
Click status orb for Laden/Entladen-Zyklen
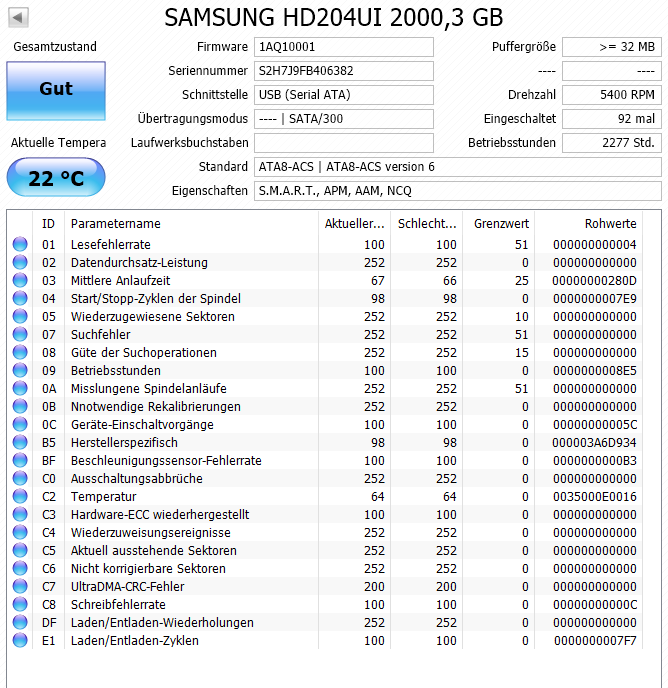[20, 640]
